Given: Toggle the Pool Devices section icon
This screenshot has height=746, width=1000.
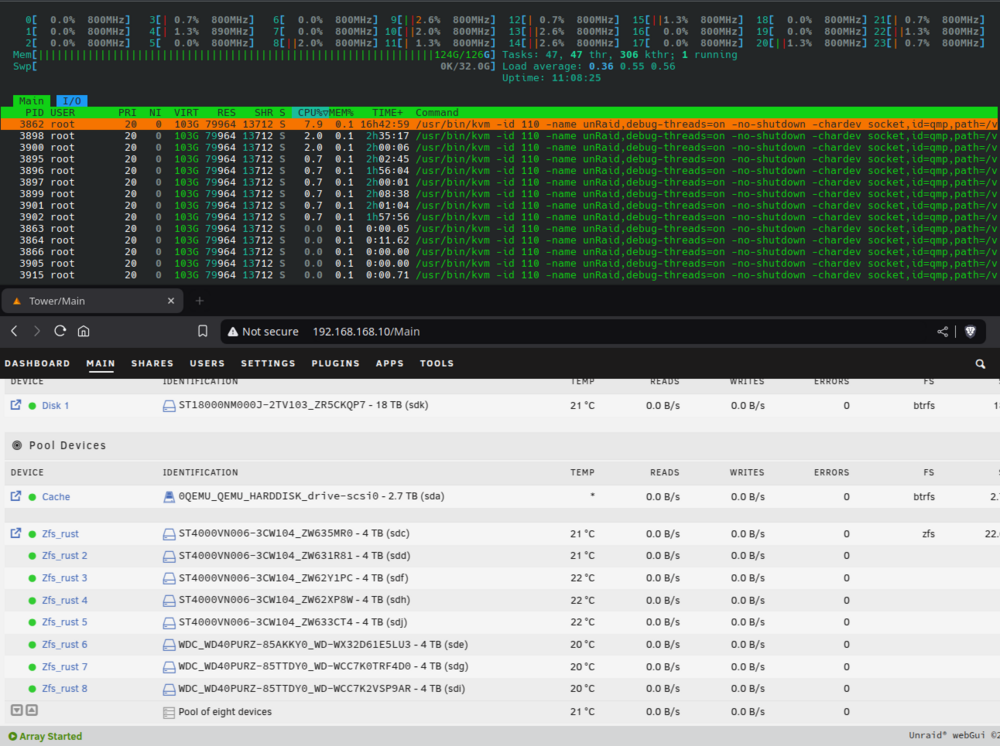Looking at the screenshot, I should (x=17, y=445).
